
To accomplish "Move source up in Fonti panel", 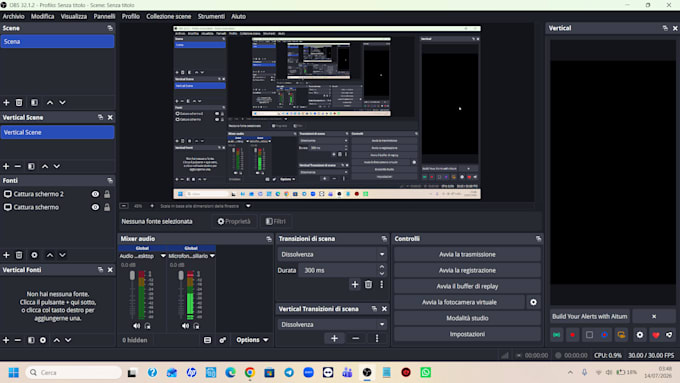I will pyautogui.click(x=50, y=255).
